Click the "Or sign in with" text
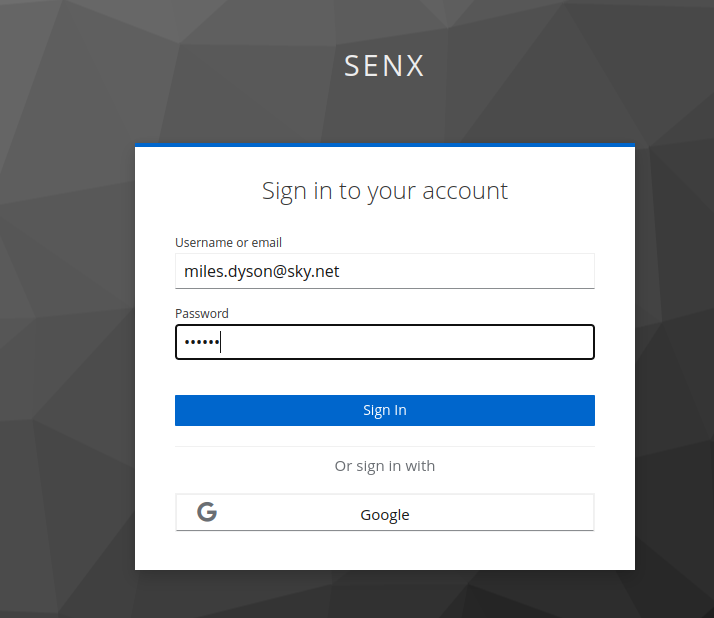Viewport: 714px width, 618px height. pyautogui.click(x=385, y=466)
